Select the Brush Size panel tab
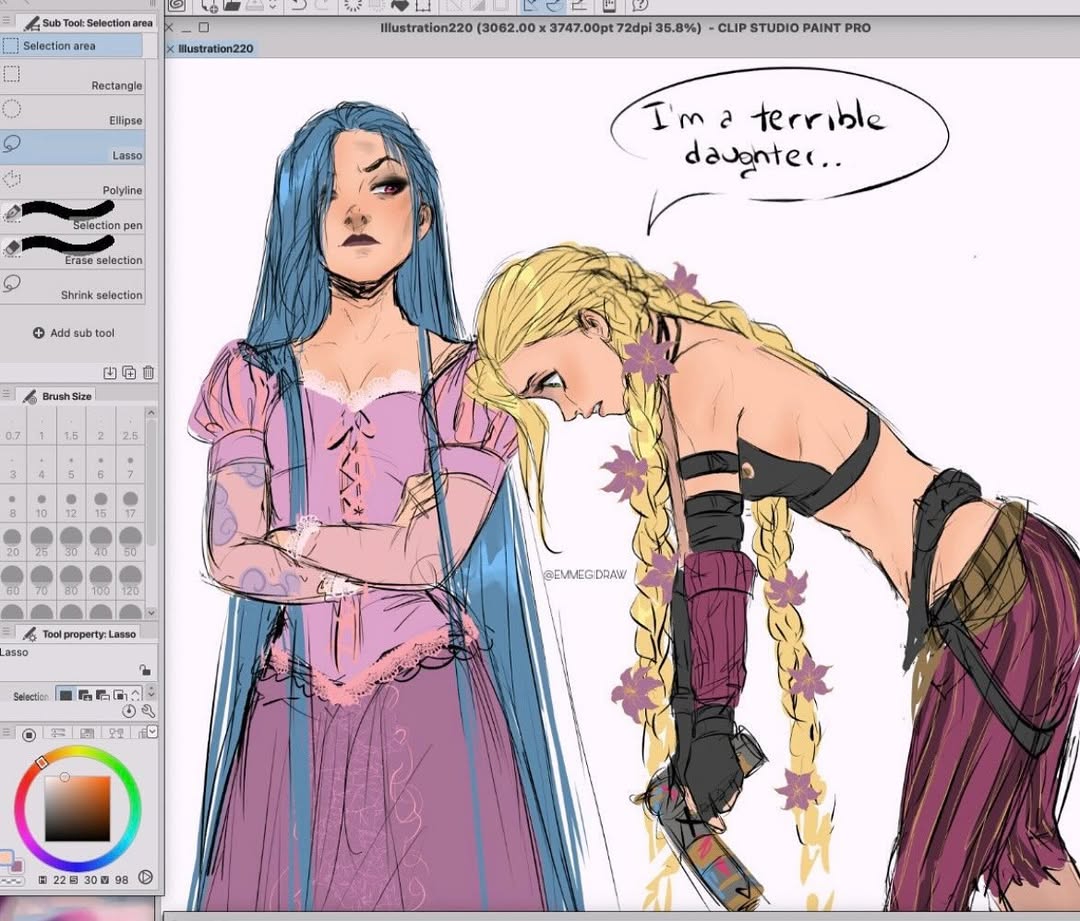Viewport: 1080px width, 921px height. pyautogui.click(x=57, y=396)
